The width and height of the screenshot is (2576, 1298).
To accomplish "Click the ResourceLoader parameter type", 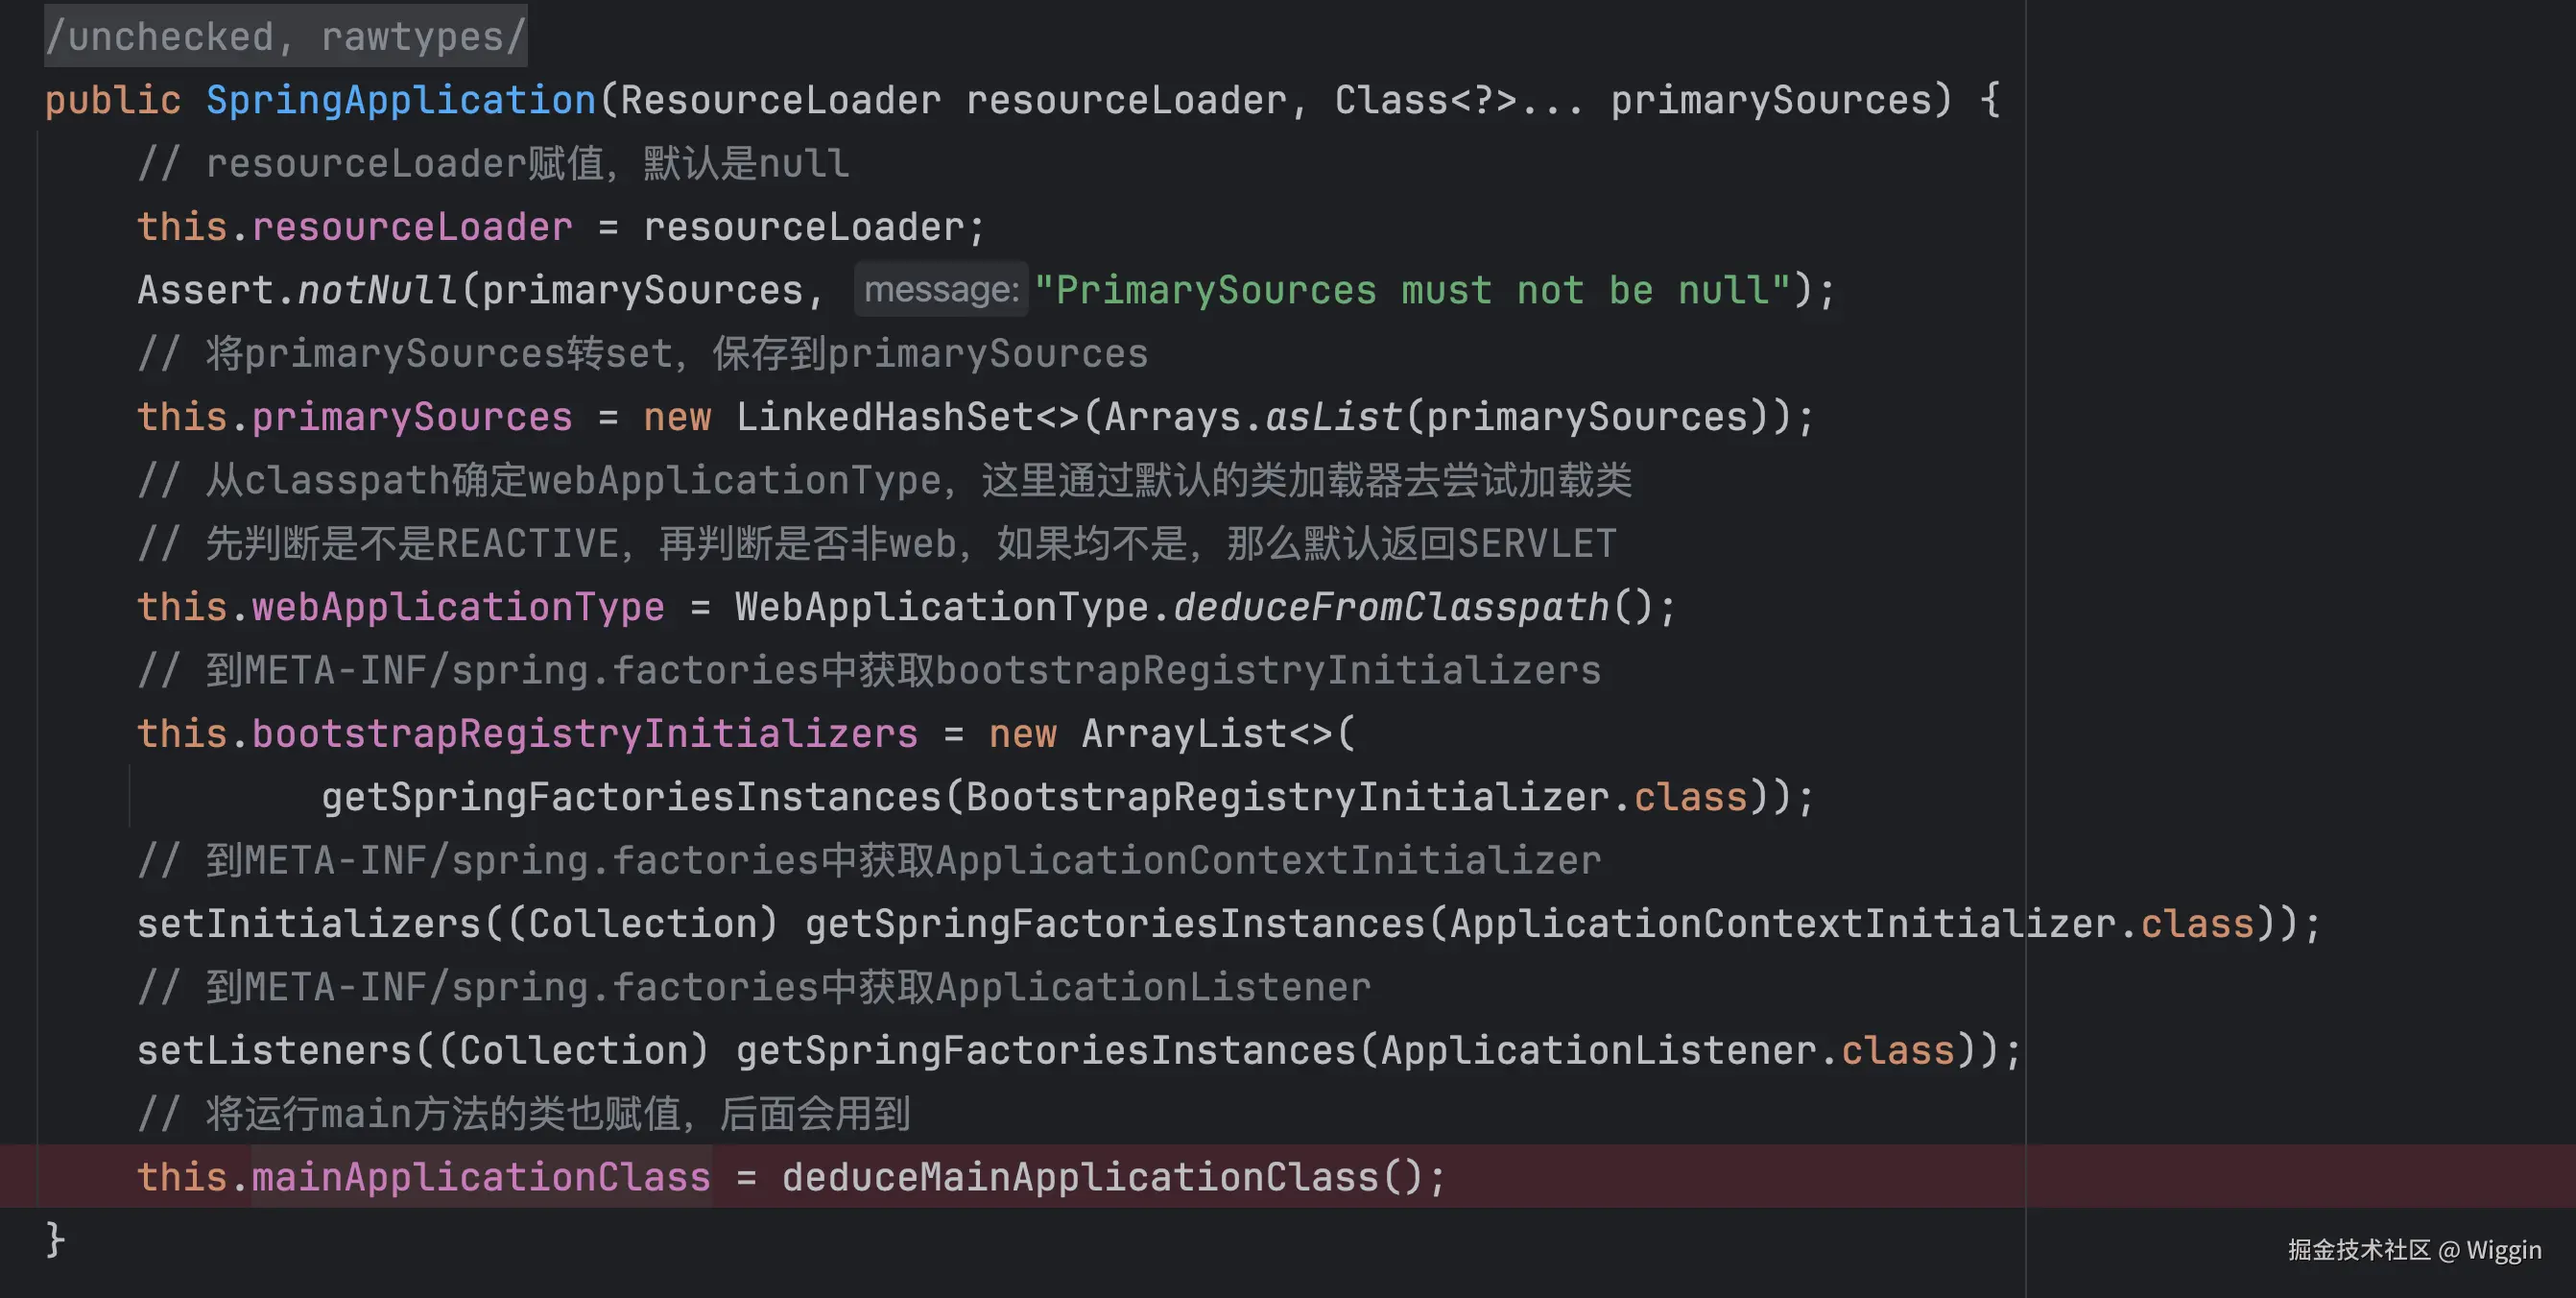I will [x=780, y=100].
